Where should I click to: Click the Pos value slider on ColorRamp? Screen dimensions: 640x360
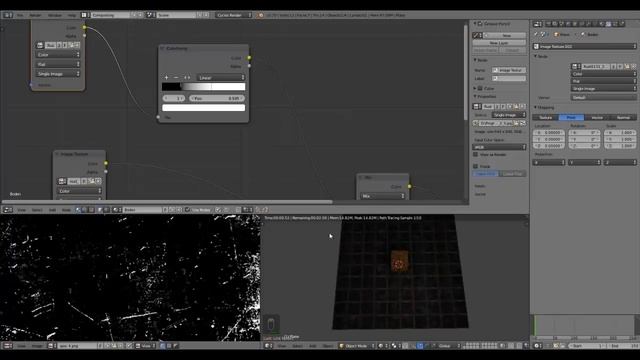217,98
